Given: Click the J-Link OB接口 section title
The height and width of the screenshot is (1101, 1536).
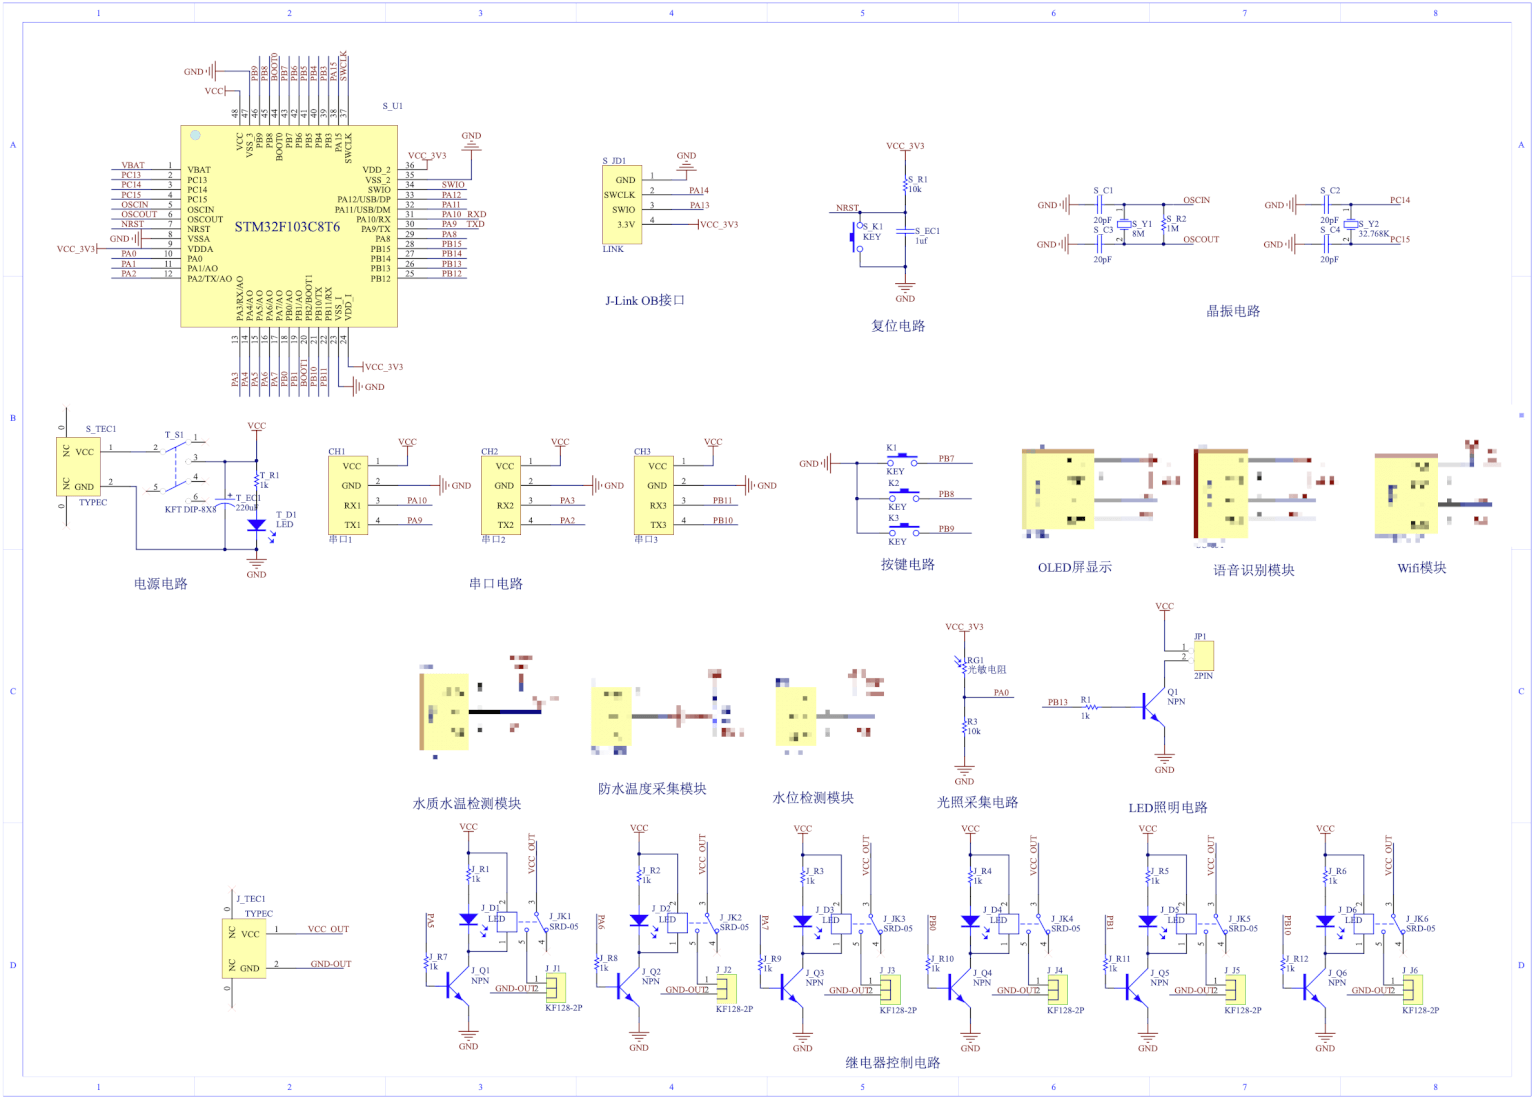Looking at the screenshot, I should (x=645, y=301).
